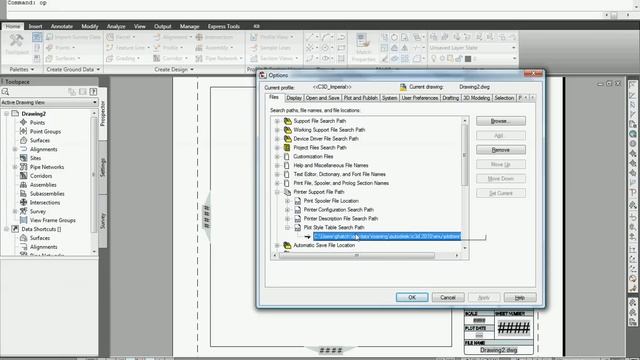This screenshot has height=360, width=640.
Task: Click the Alignments icon under Drawing2
Action: pyautogui.click(x=24, y=149)
